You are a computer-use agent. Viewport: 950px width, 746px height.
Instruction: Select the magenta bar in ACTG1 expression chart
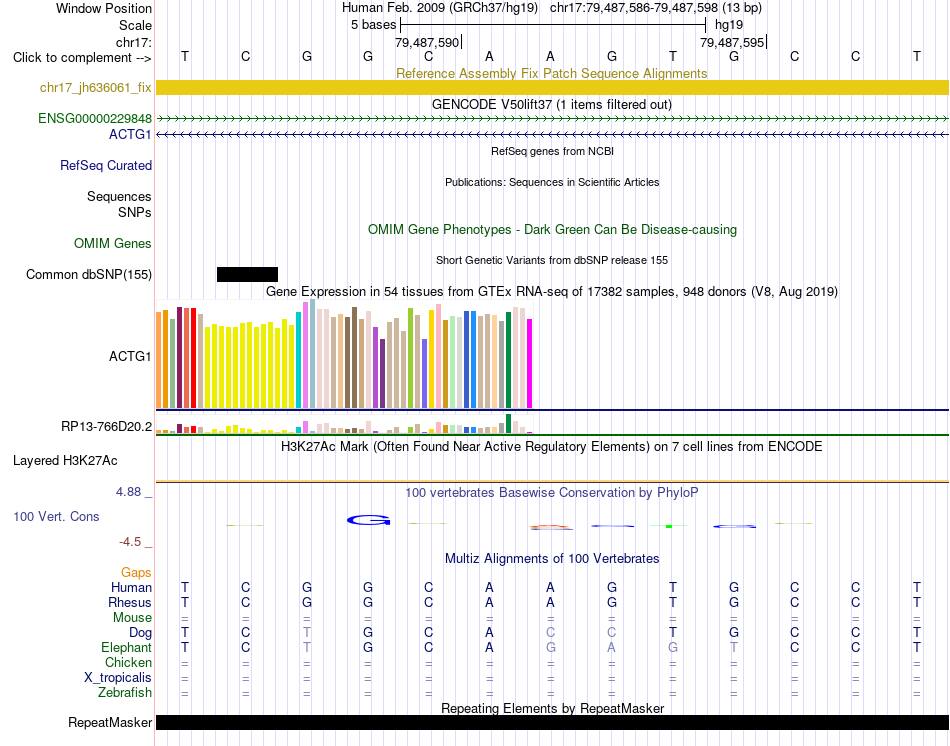click(x=530, y=364)
